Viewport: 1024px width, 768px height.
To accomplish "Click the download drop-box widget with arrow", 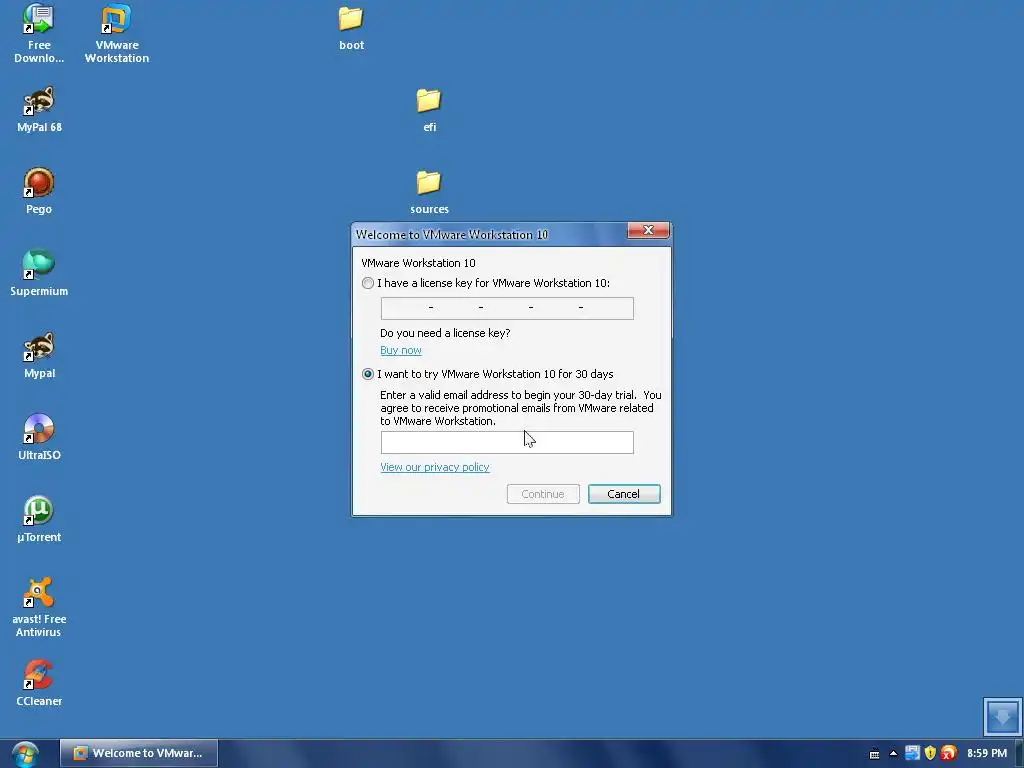I will click(x=1002, y=716).
